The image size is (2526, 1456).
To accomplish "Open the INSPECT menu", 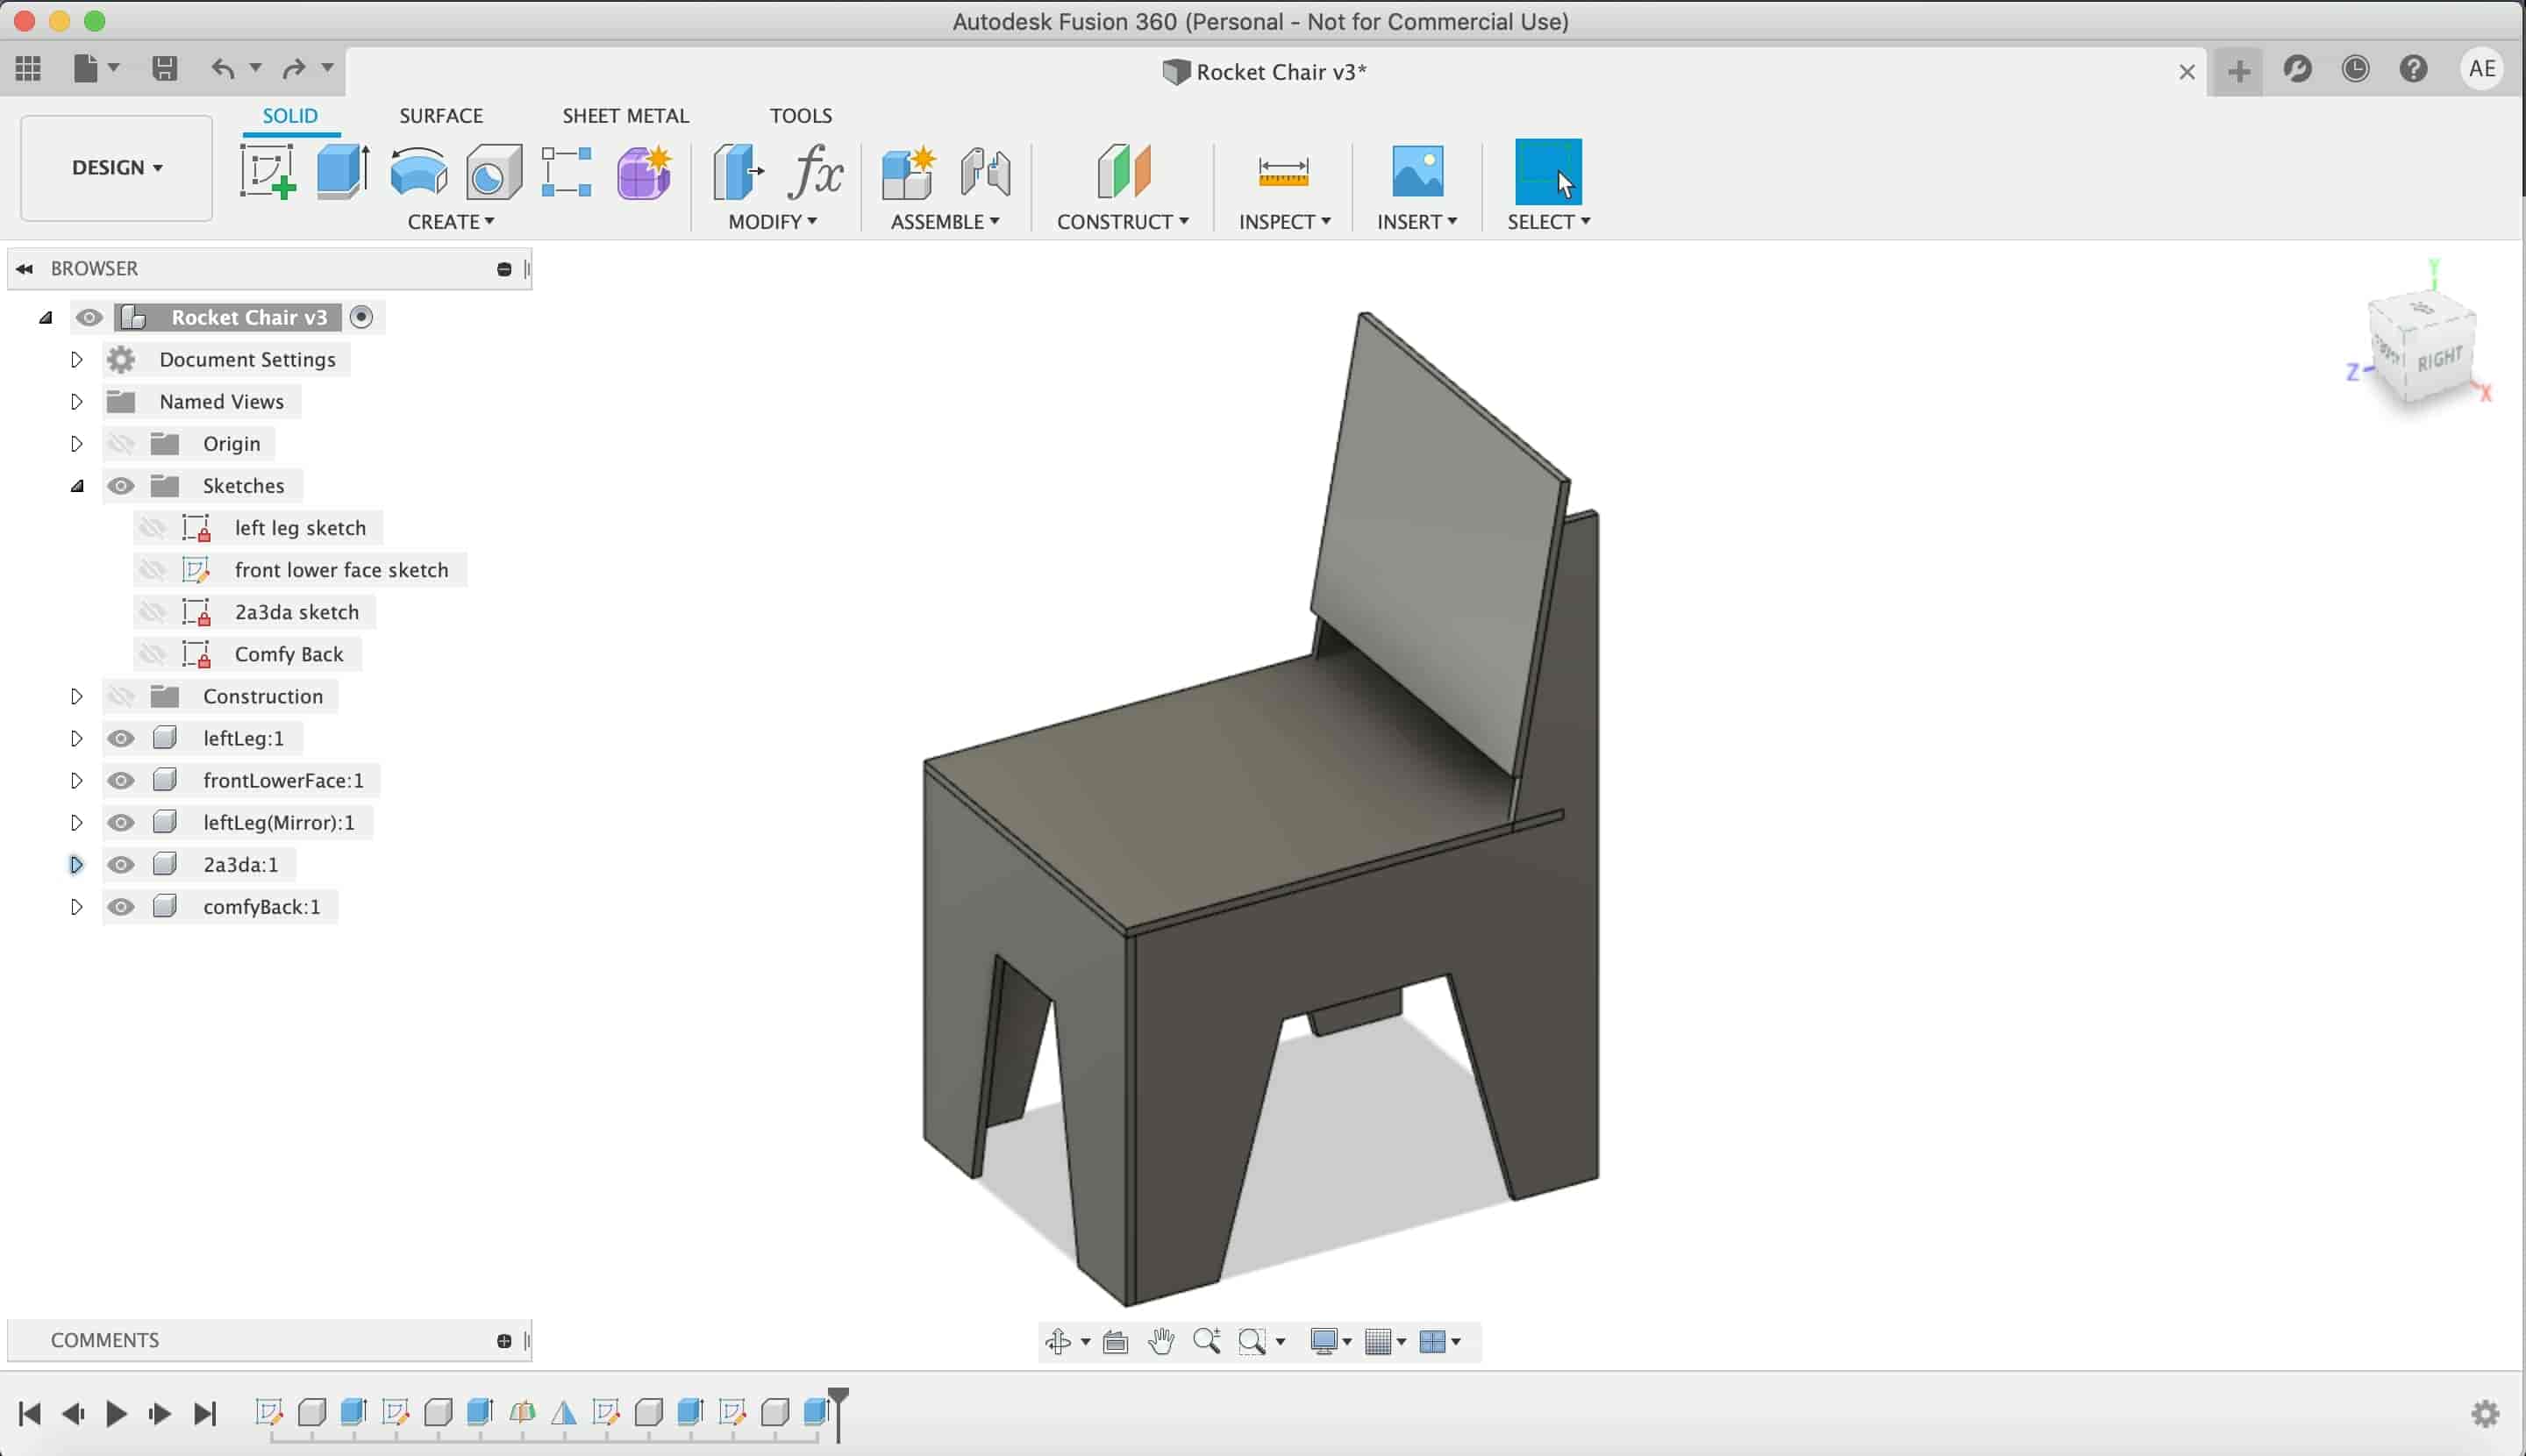I will [x=1285, y=222].
